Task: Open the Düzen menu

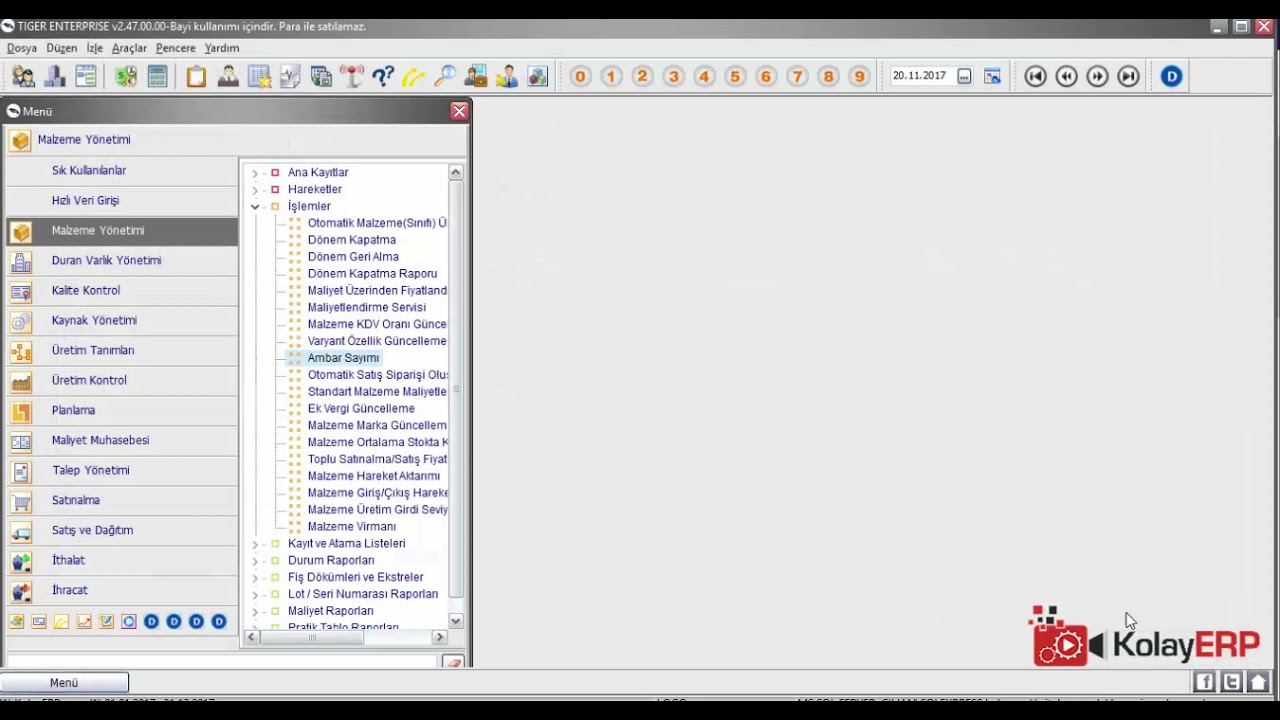Action: coord(61,48)
